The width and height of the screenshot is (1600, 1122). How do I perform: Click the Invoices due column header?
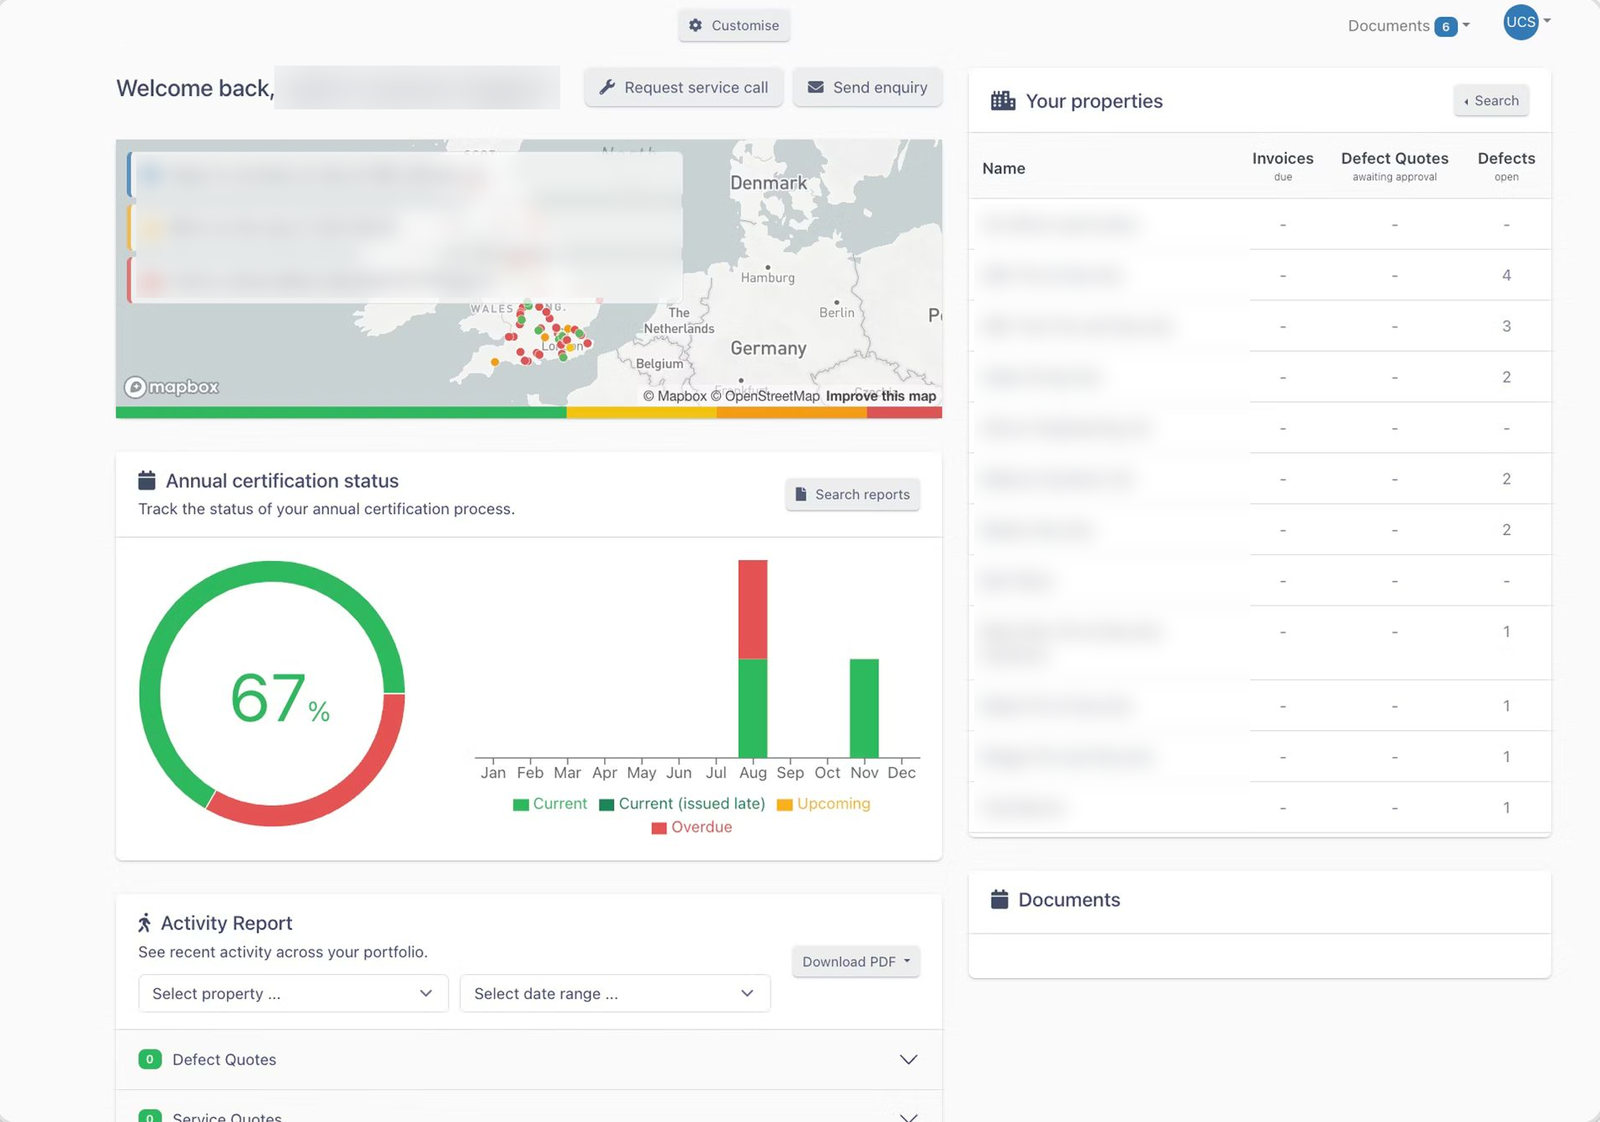1283,166
